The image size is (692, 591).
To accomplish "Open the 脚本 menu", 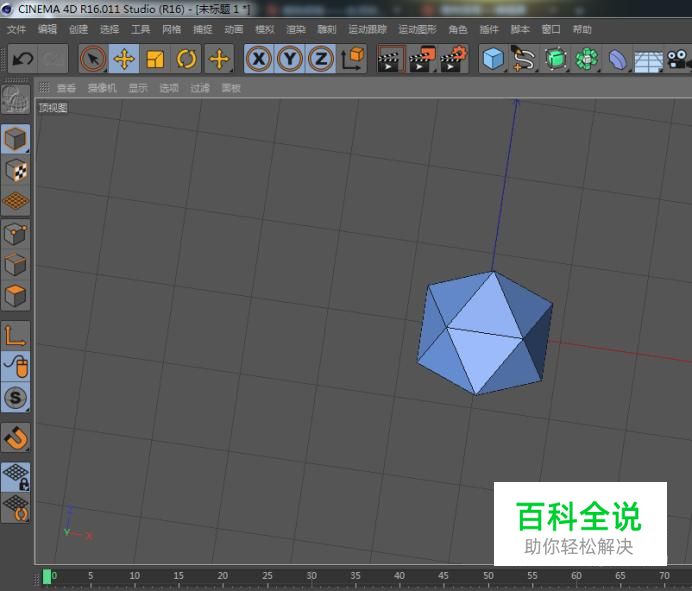I will coord(520,30).
